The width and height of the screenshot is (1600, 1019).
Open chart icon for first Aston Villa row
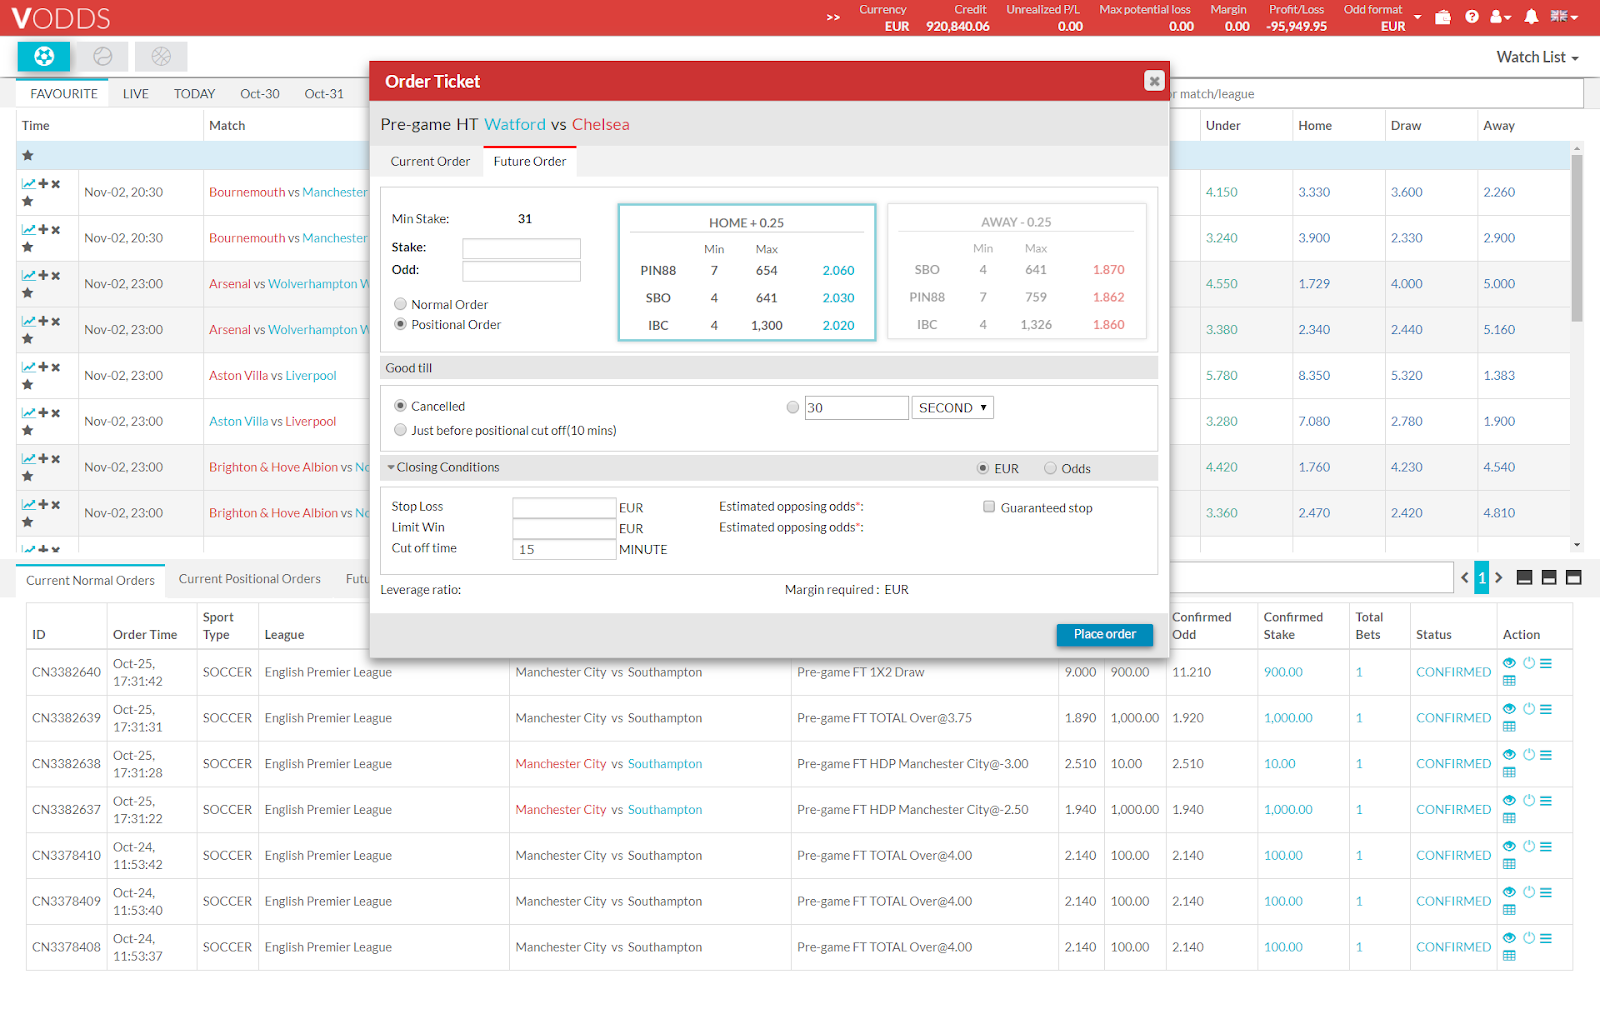28,367
